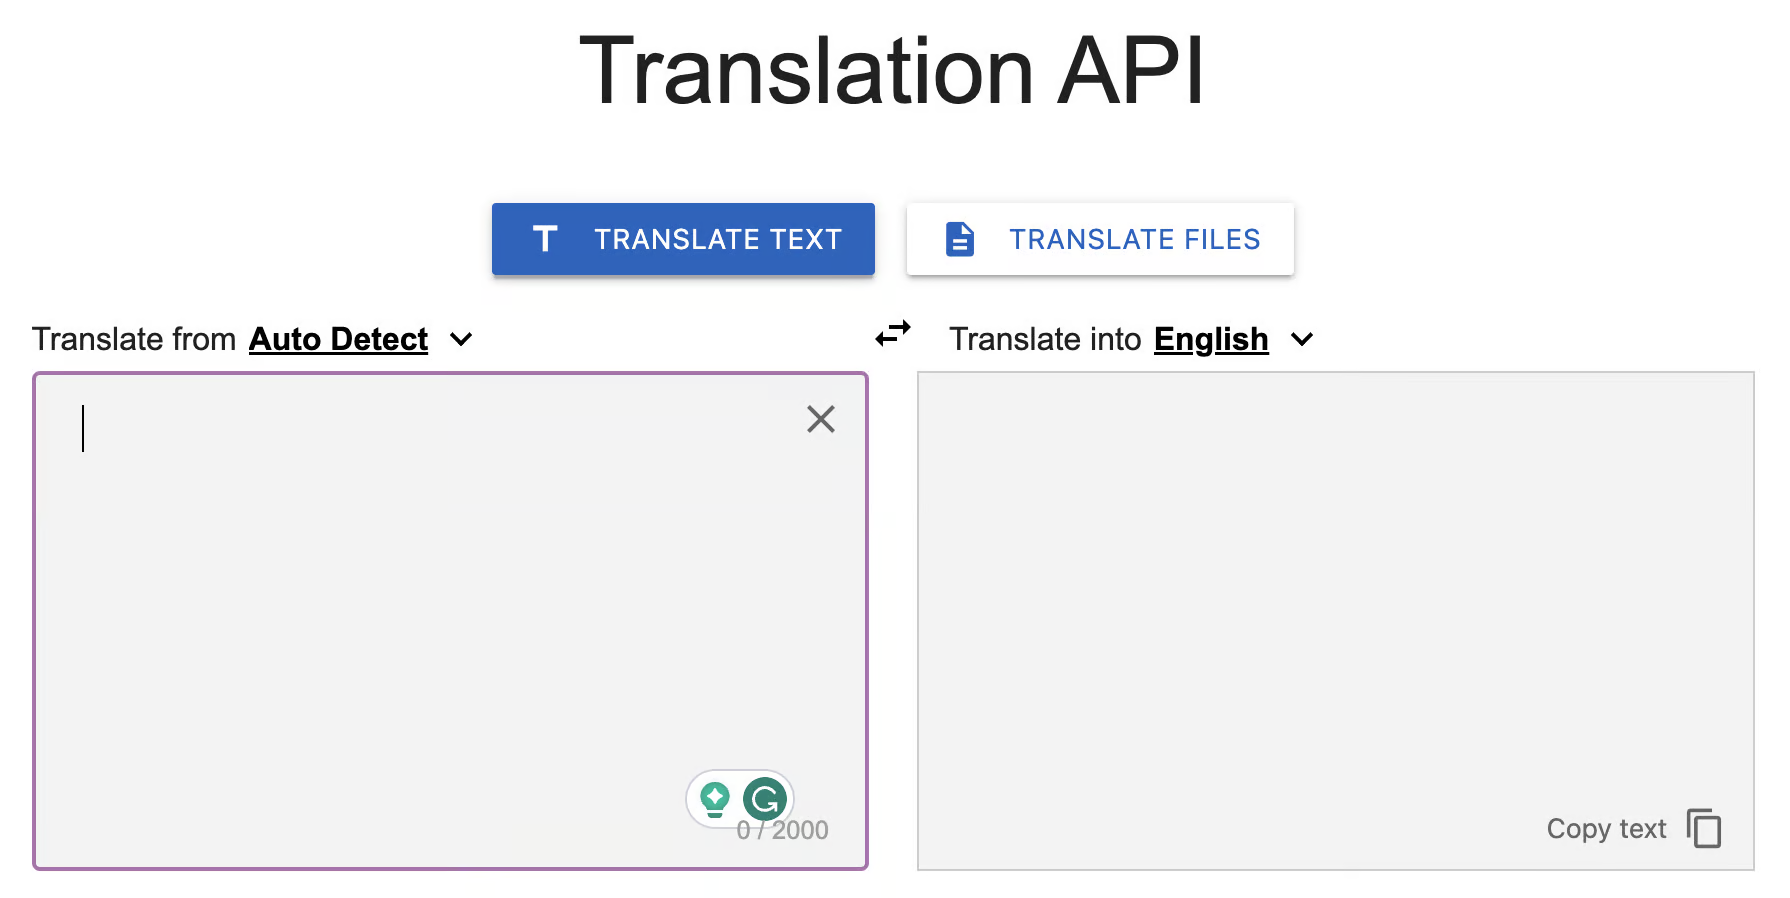Click the "Translate into" label
Viewport: 1790px width, 898px height.
coord(1045,340)
